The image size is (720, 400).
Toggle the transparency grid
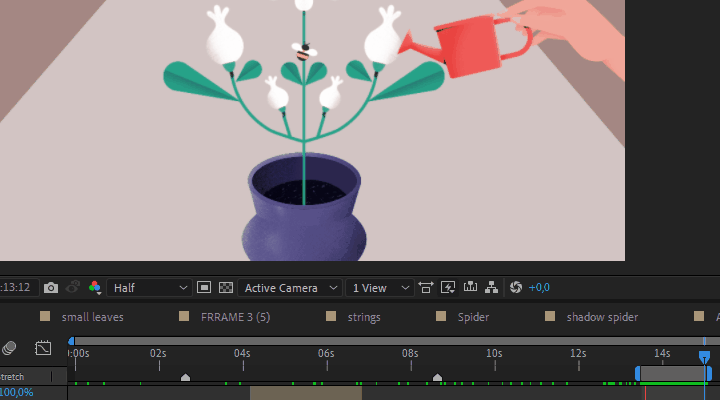point(225,287)
